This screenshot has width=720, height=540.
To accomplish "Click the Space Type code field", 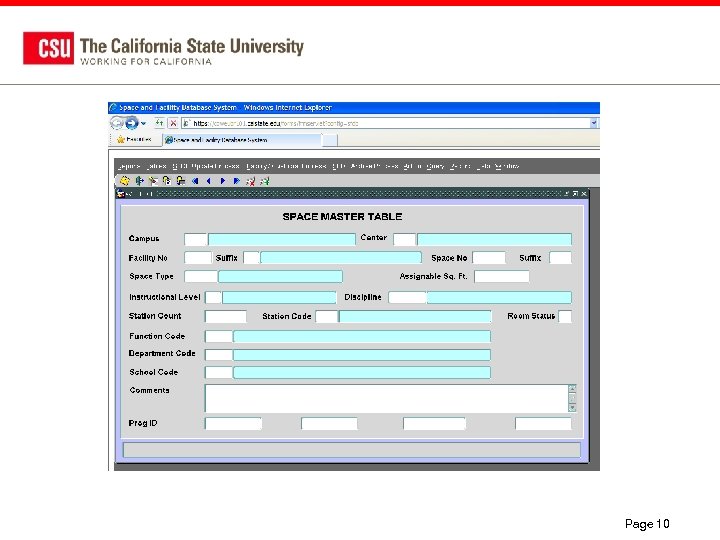I will click(x=201, y=276).
